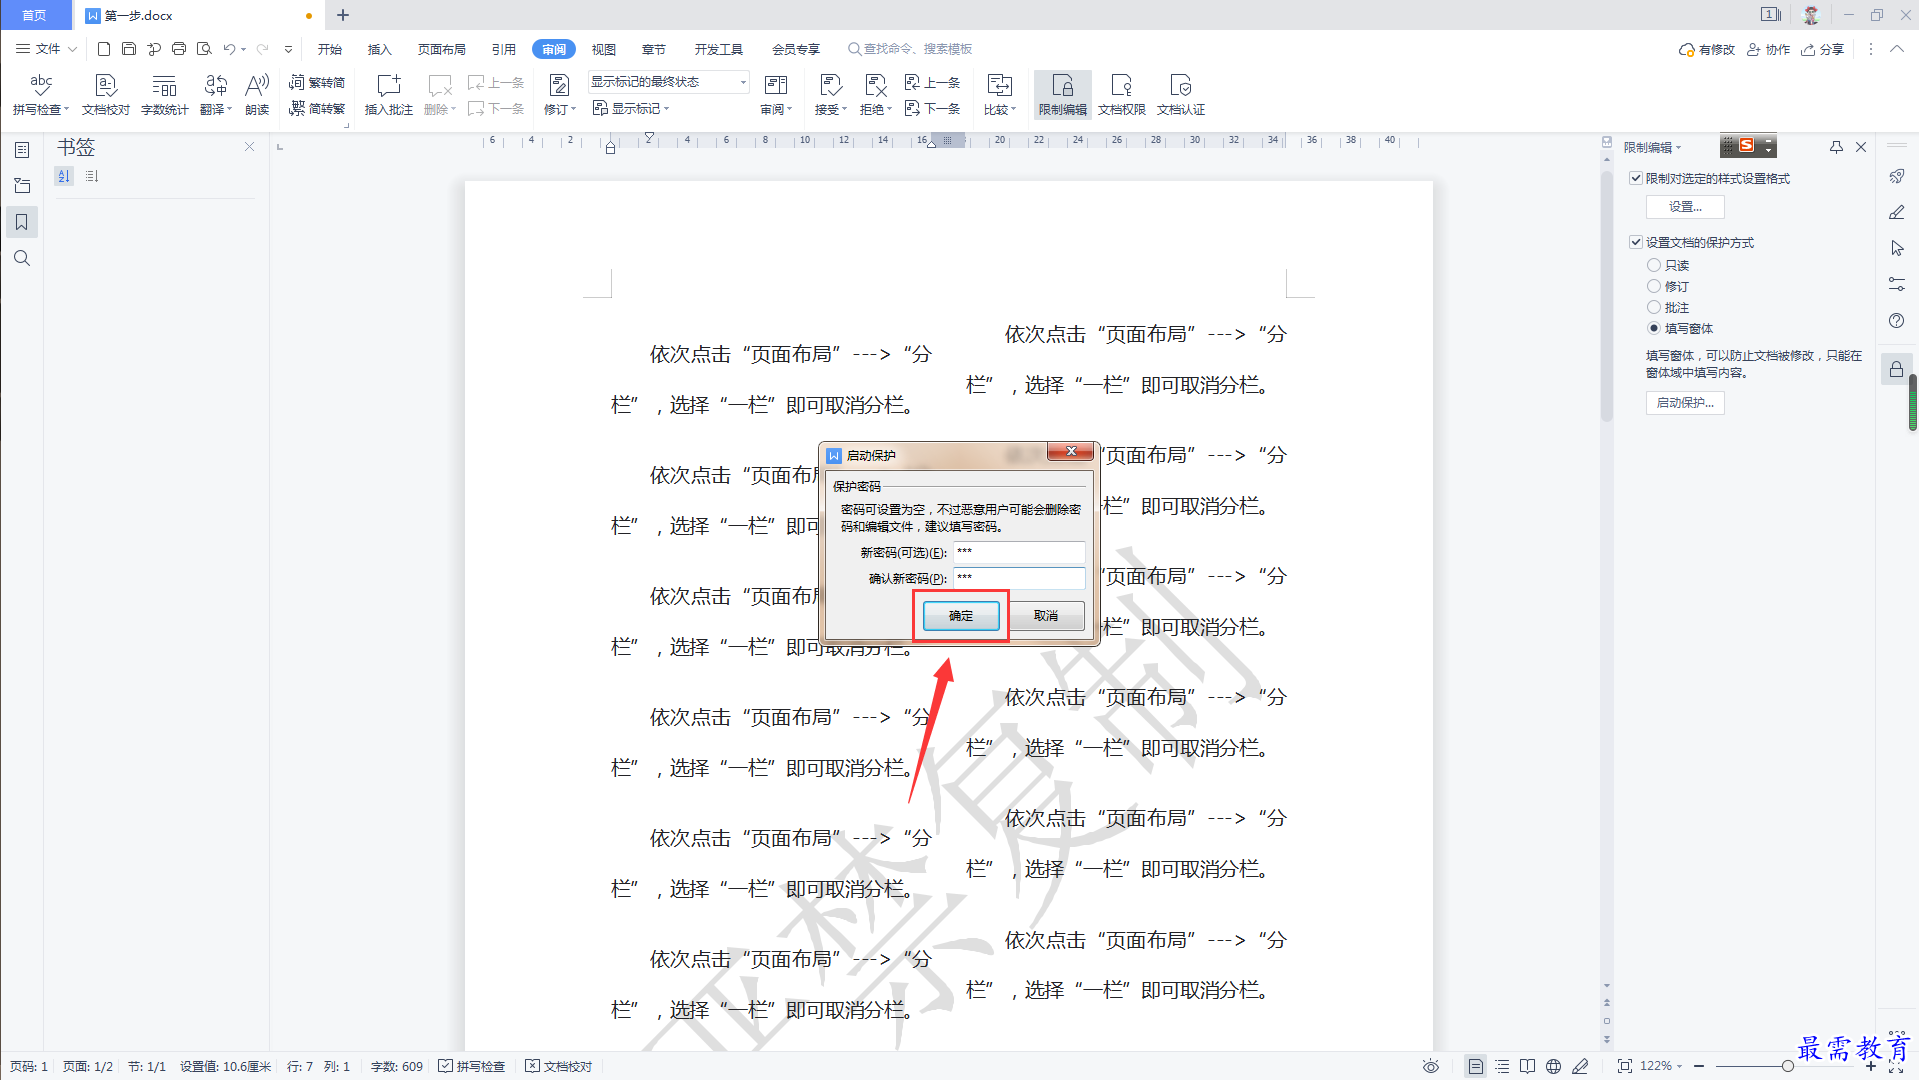Click the 修订 track changes icon
Viewport: 1919px width, 1080px height.
(560, 85)
